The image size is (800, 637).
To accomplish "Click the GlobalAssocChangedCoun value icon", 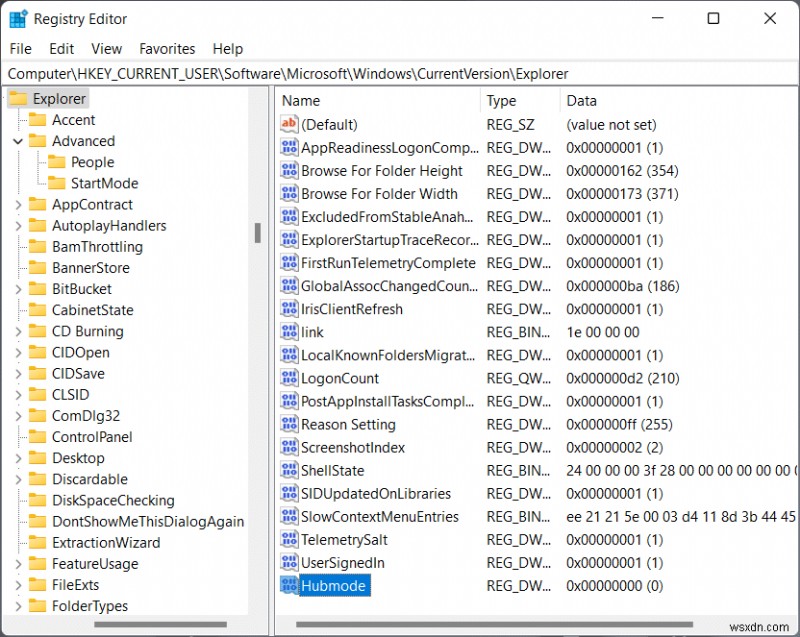I will tap(289, 286).
